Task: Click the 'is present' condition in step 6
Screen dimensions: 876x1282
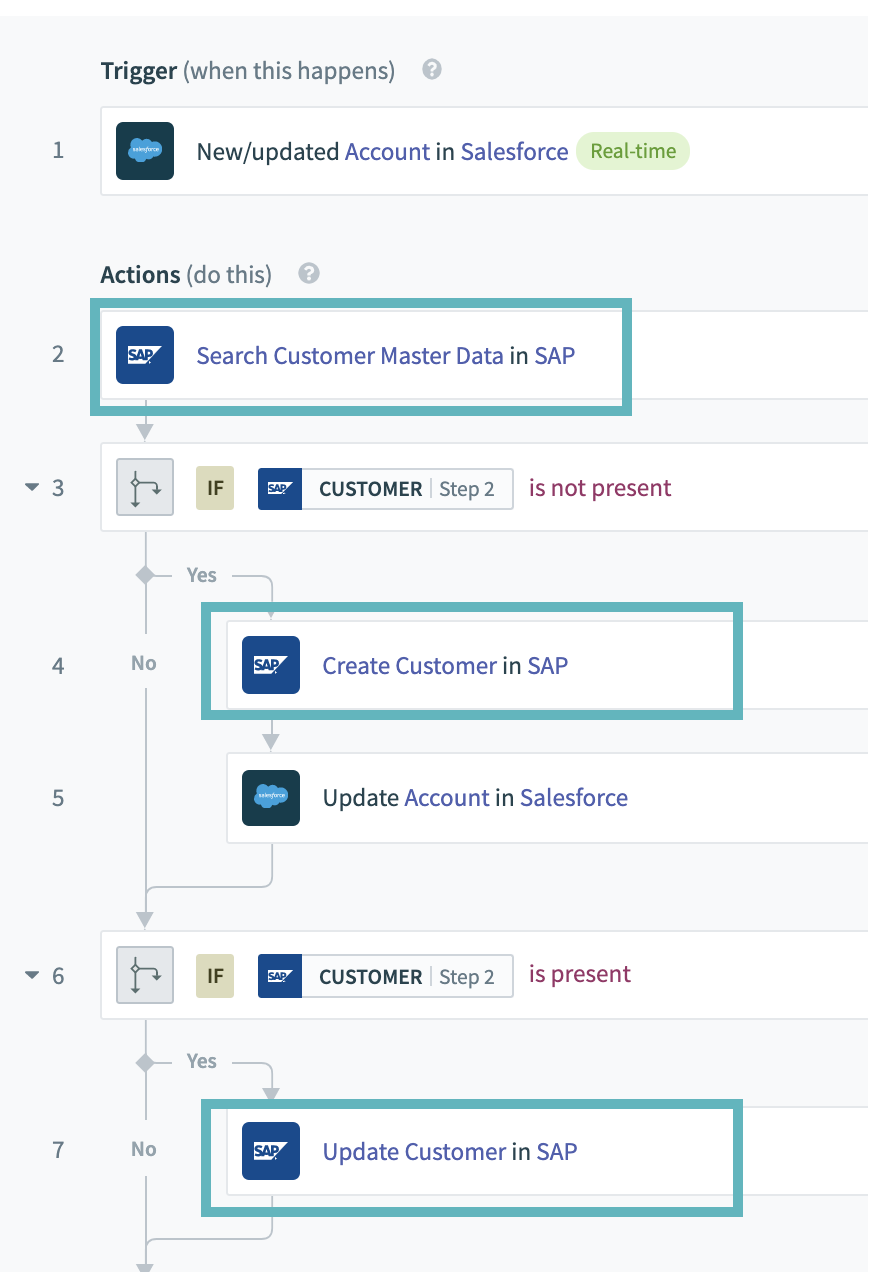Action: pos(580,975)
